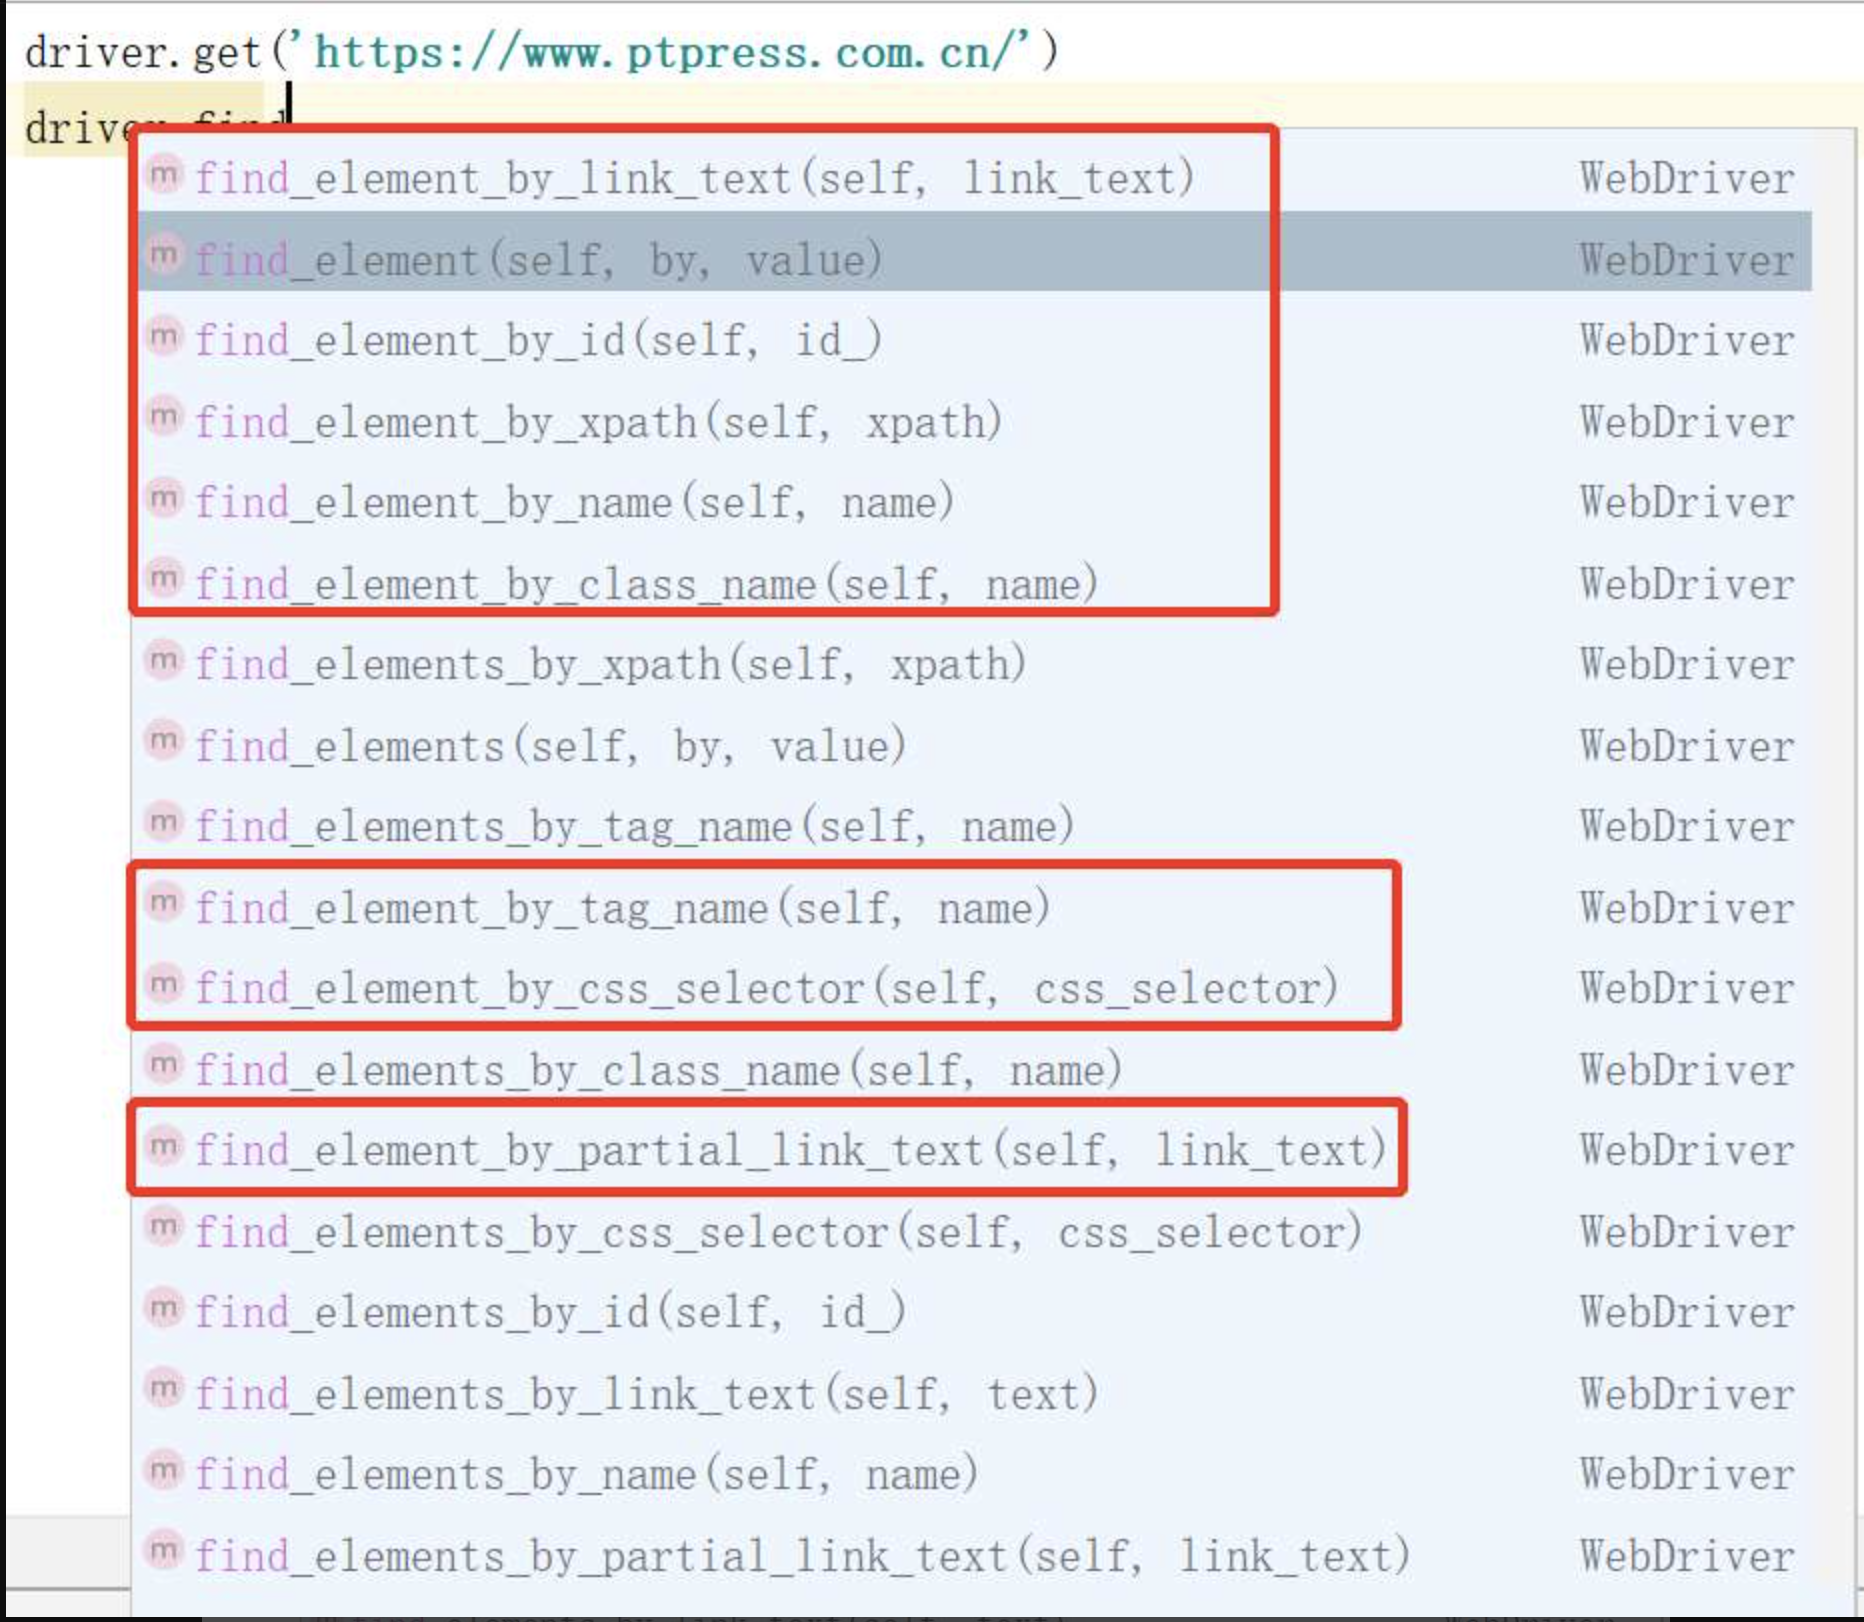Click method icon beside find_element_by_tag_name
This screenshot has width=1864, height=1622.
click(x=164, y=903)
